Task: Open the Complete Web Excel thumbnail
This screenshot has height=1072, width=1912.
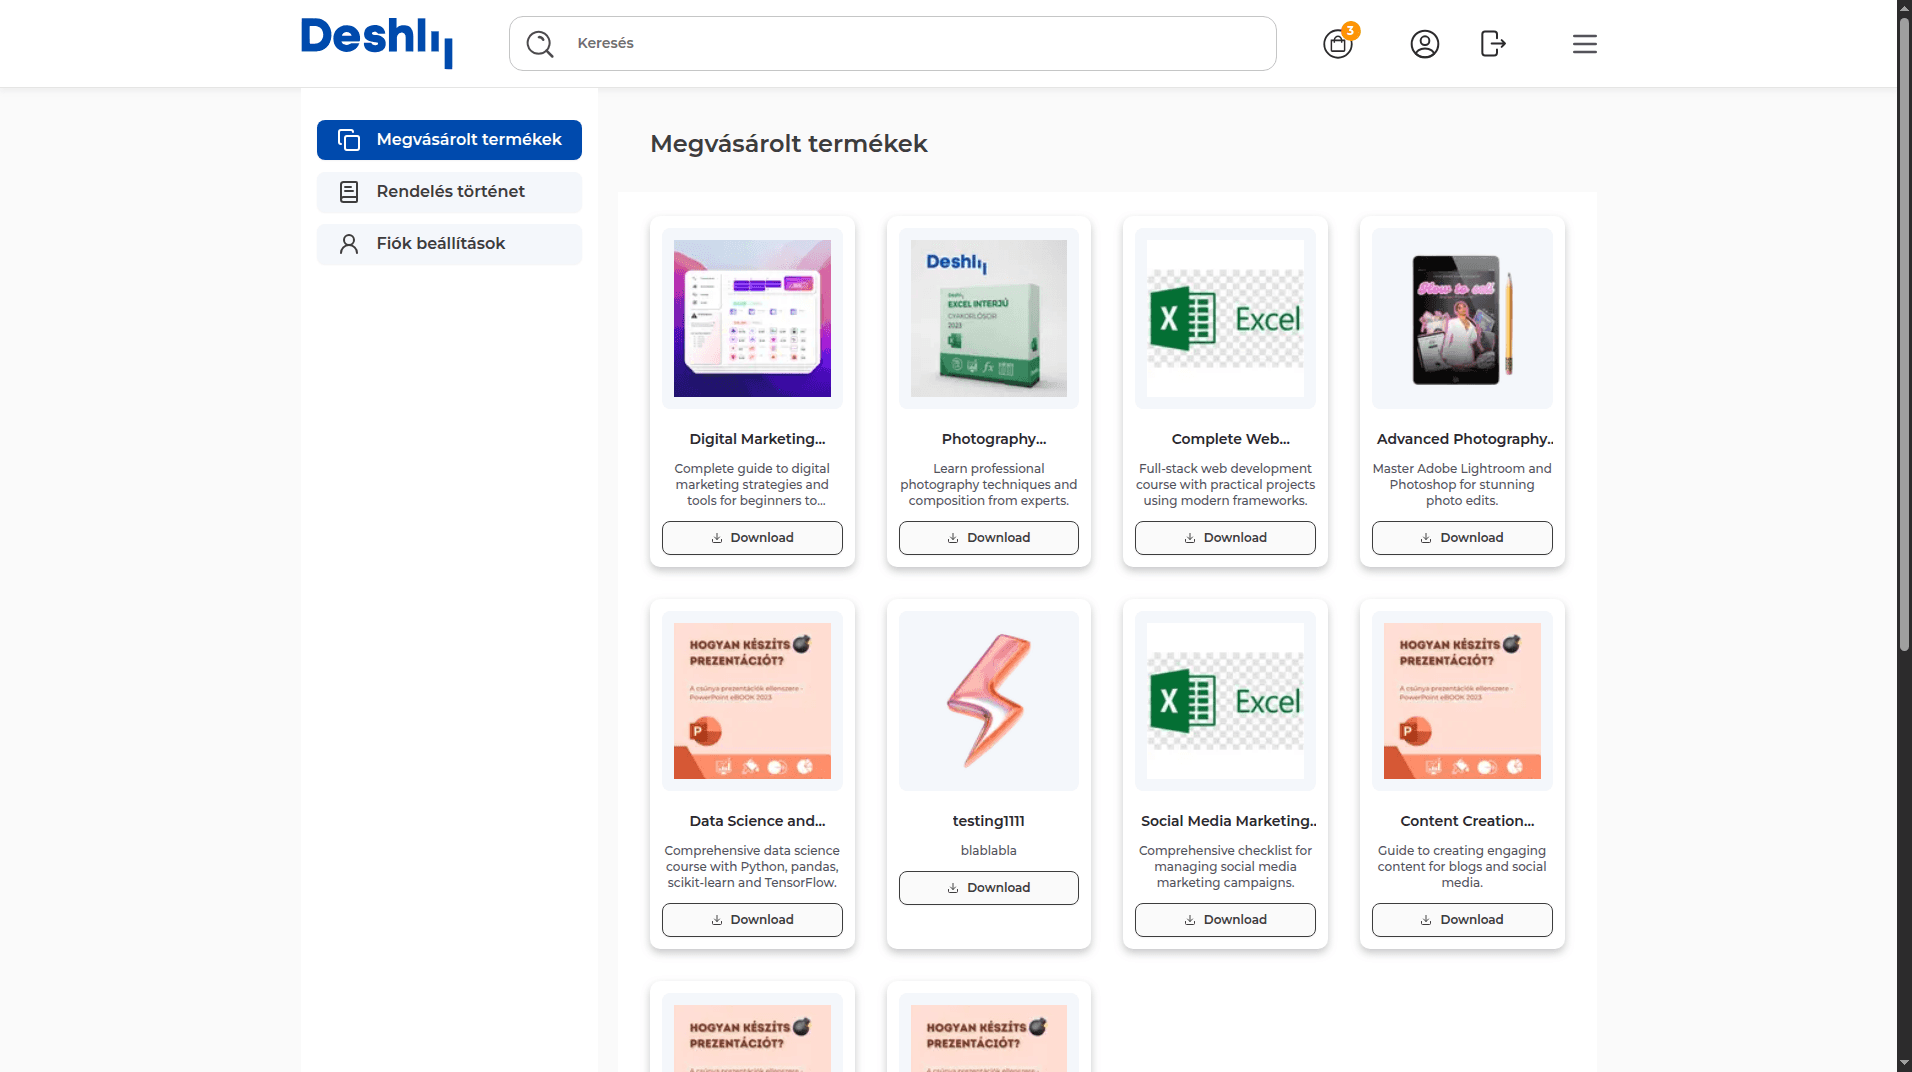Action: tap(1225, 319)
